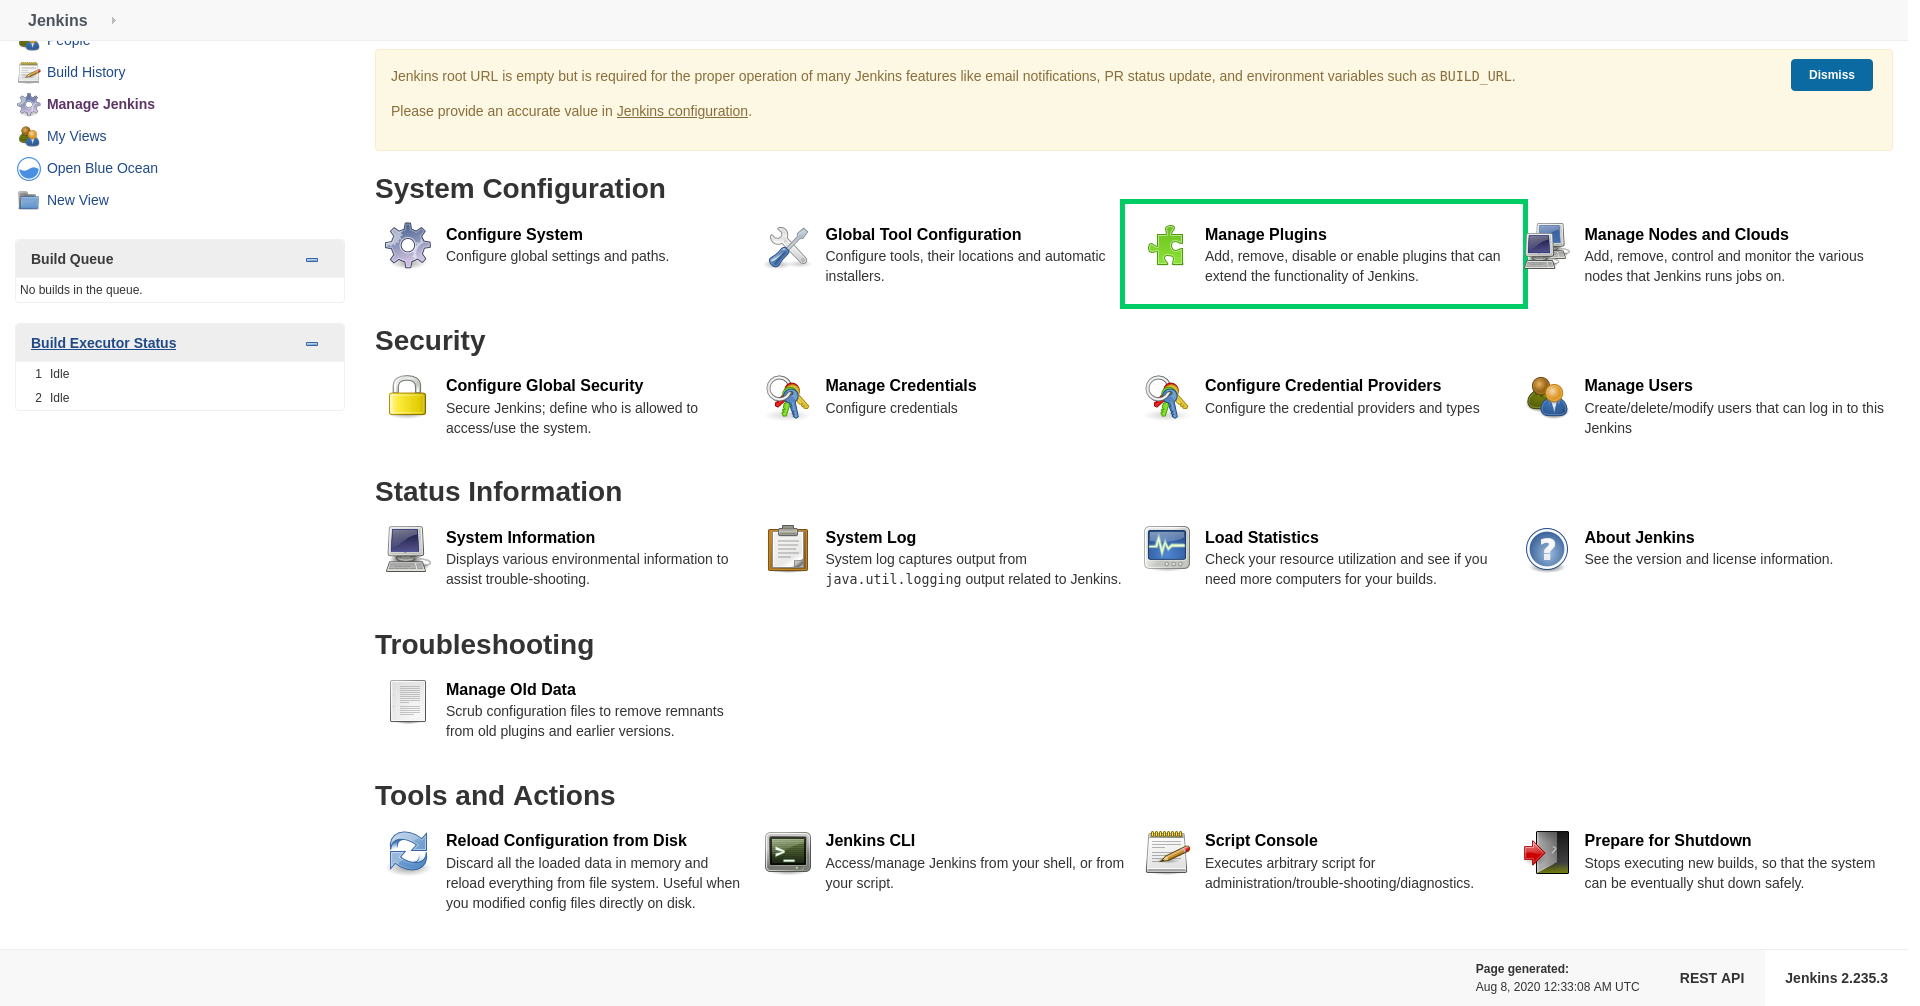The image size is (1920, 1006).
Task: Click the System Log clipboard icon
Action: (787, 549)
